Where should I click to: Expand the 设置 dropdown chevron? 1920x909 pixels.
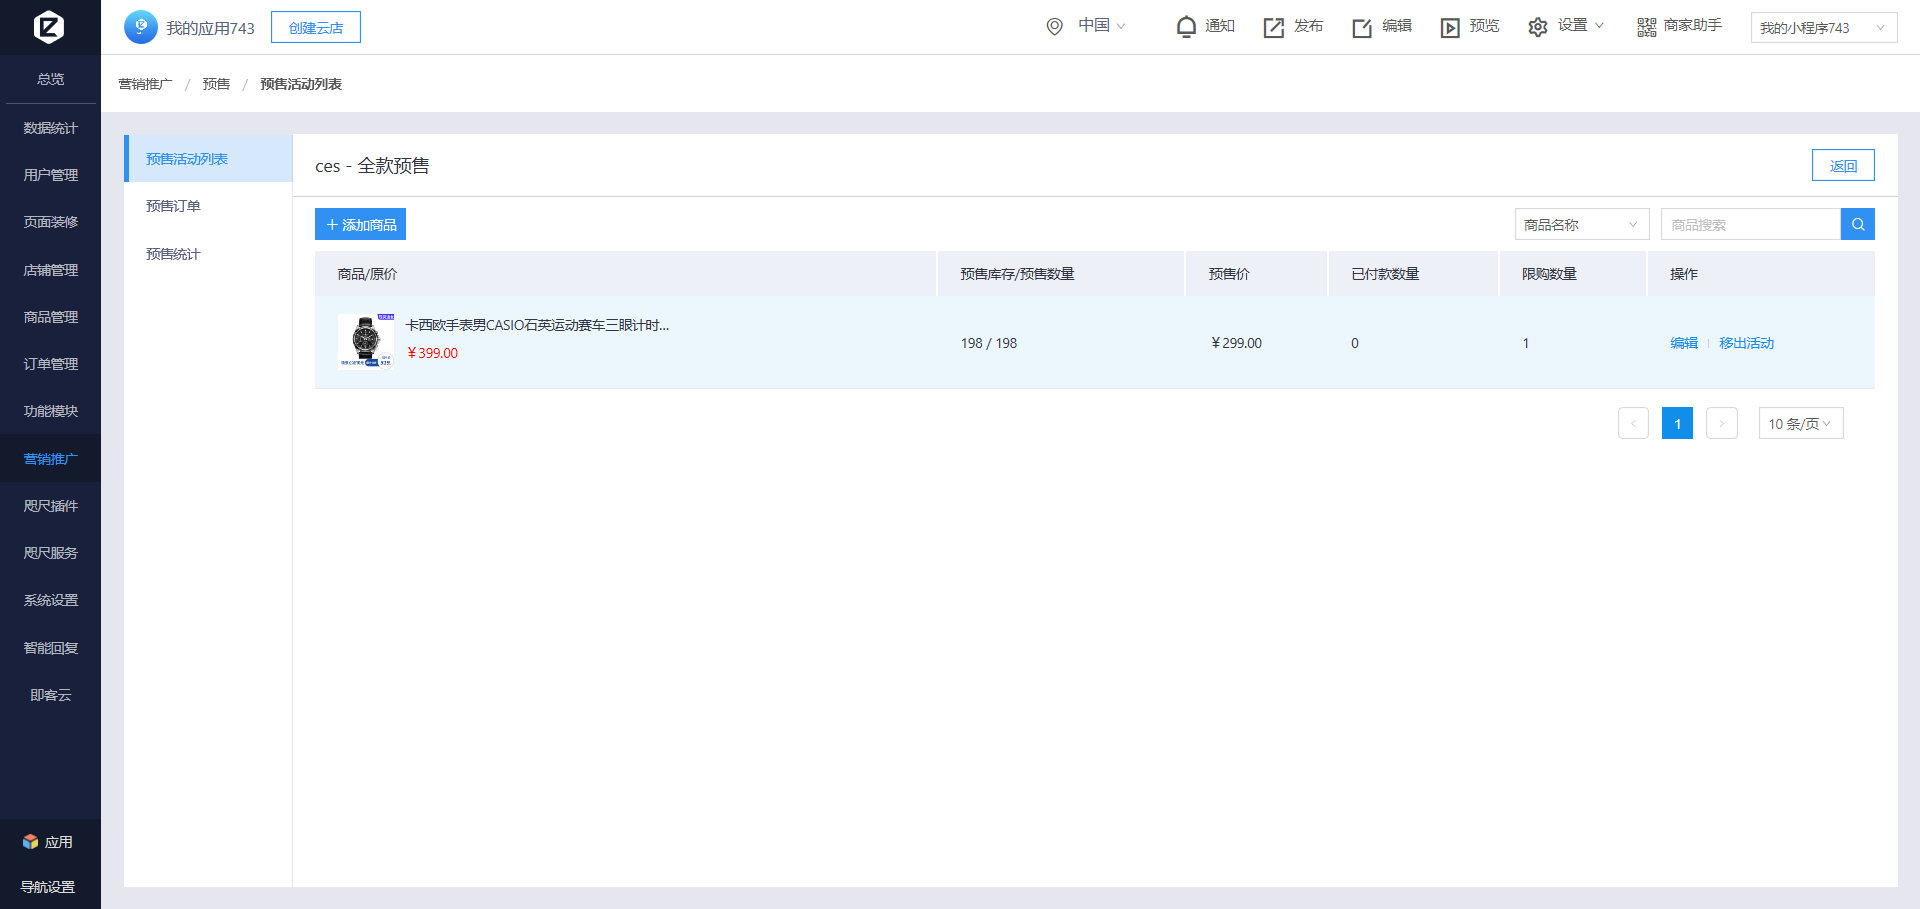pos(1599,26)
